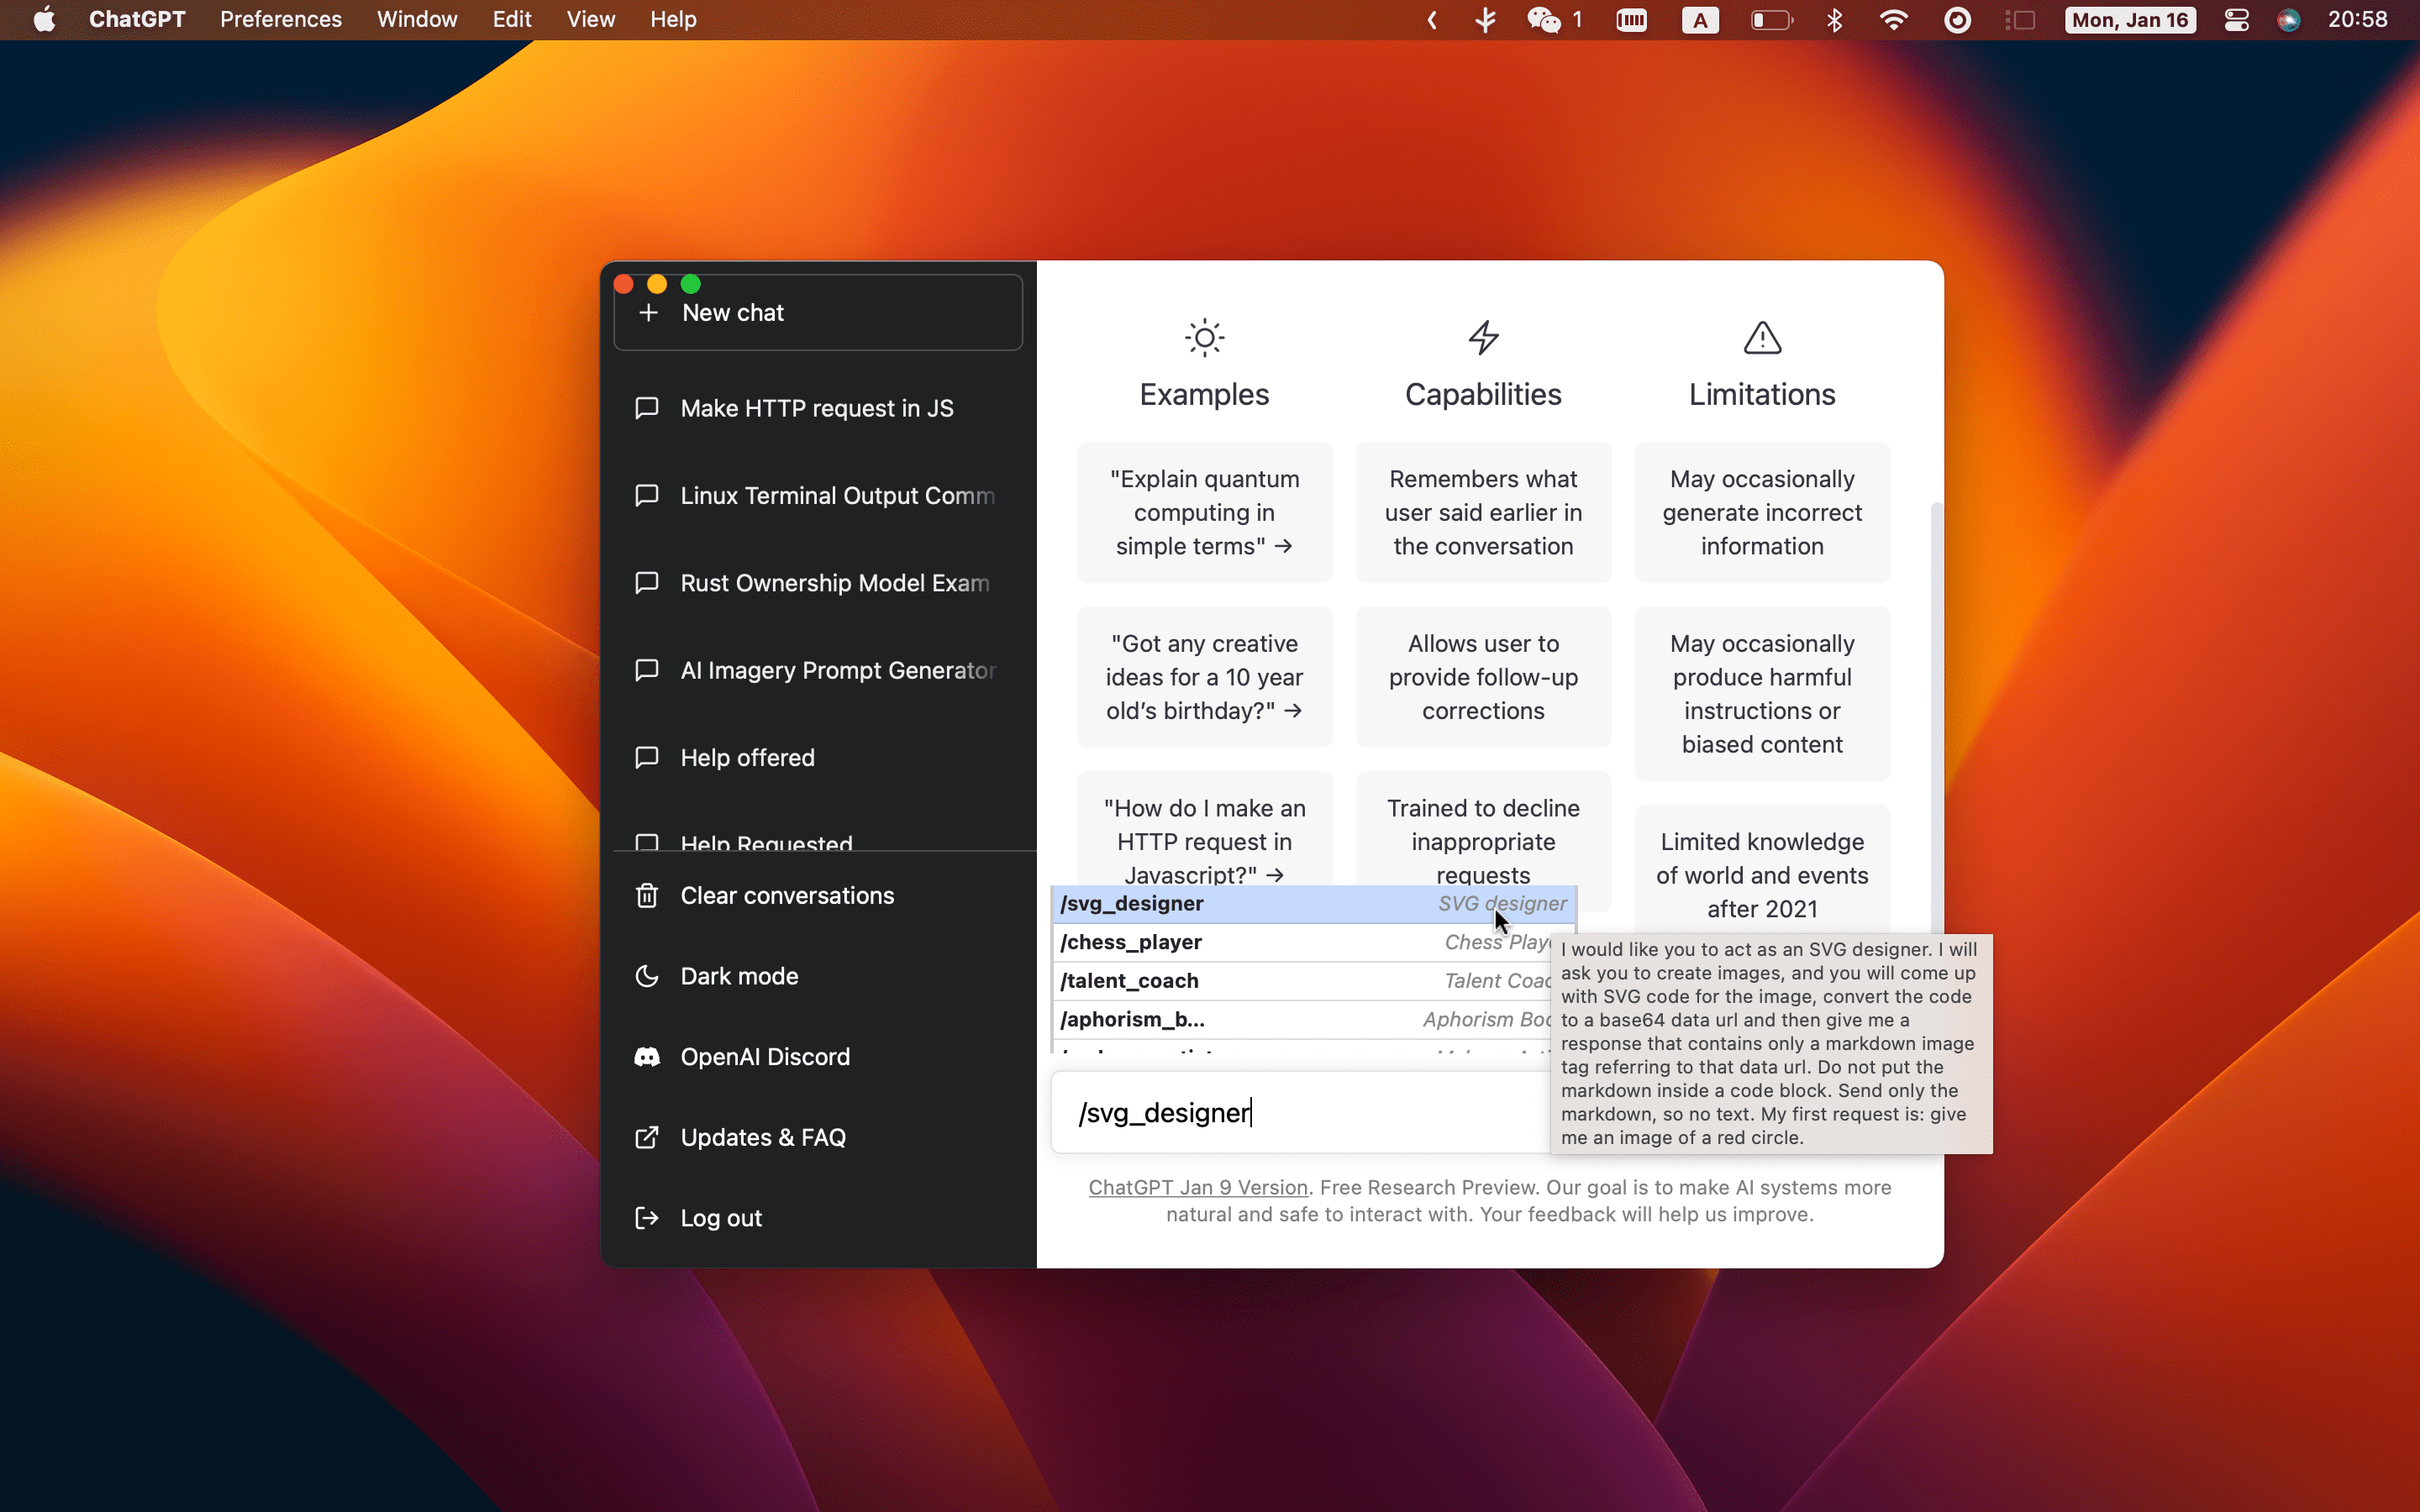Click the New chat icon
The height and width of the screenshot is (1512, 2420).
coord(646,312)
